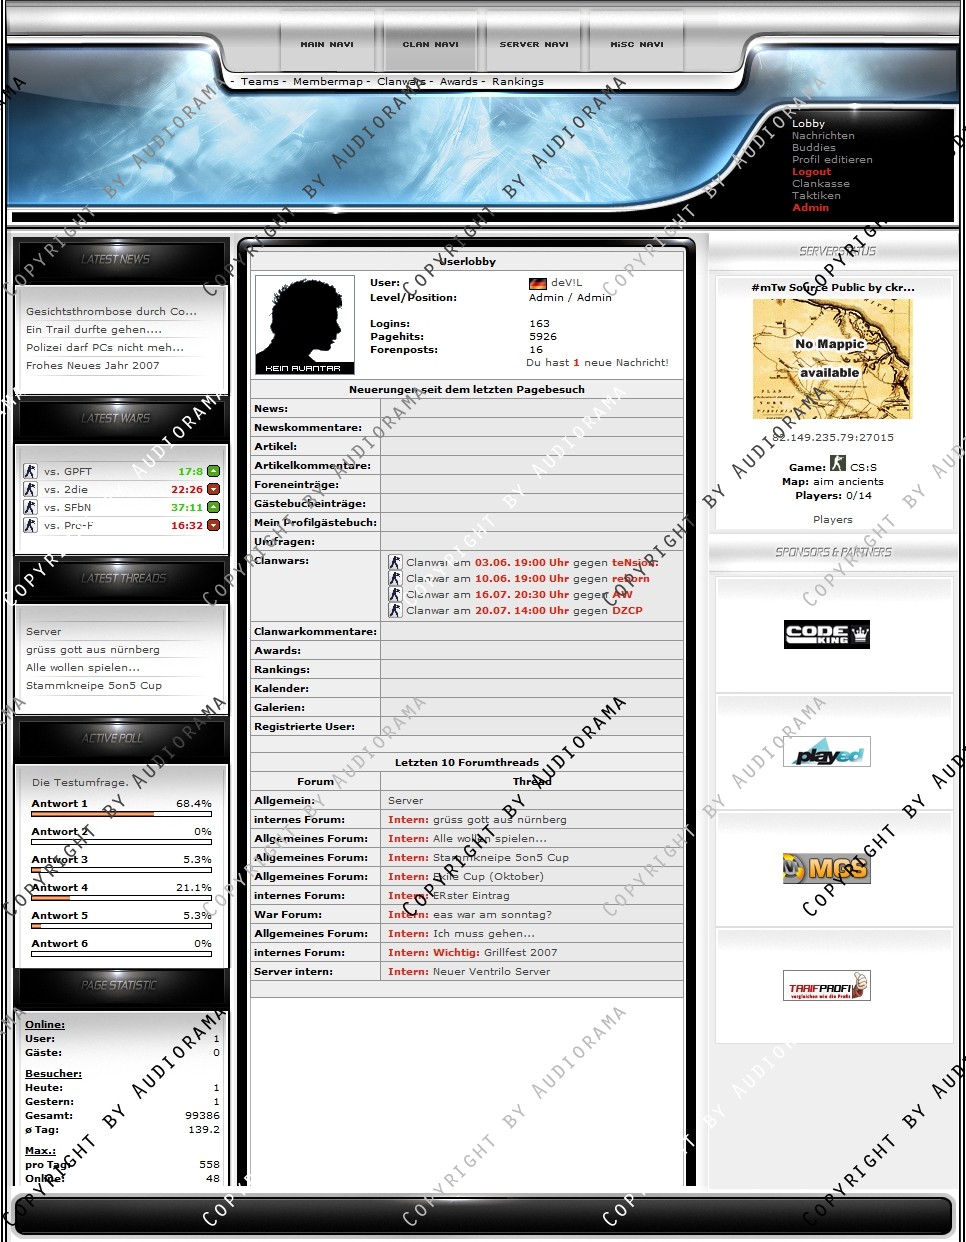The image size is (966, 1242).
Task: Click the green win arrow for 17:8 result
Action: click(213, 471)
